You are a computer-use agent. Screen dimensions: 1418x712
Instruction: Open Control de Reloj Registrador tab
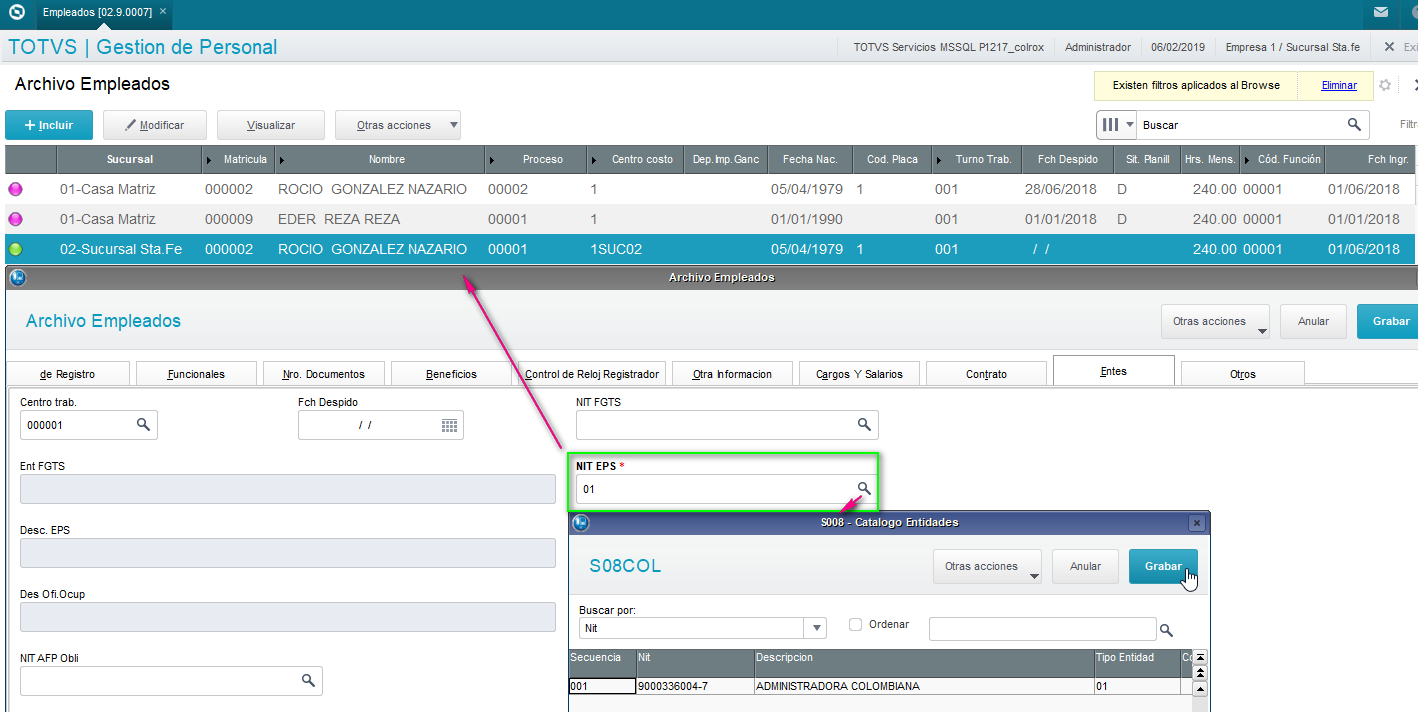pyautogui.click(x=592, y=374)
